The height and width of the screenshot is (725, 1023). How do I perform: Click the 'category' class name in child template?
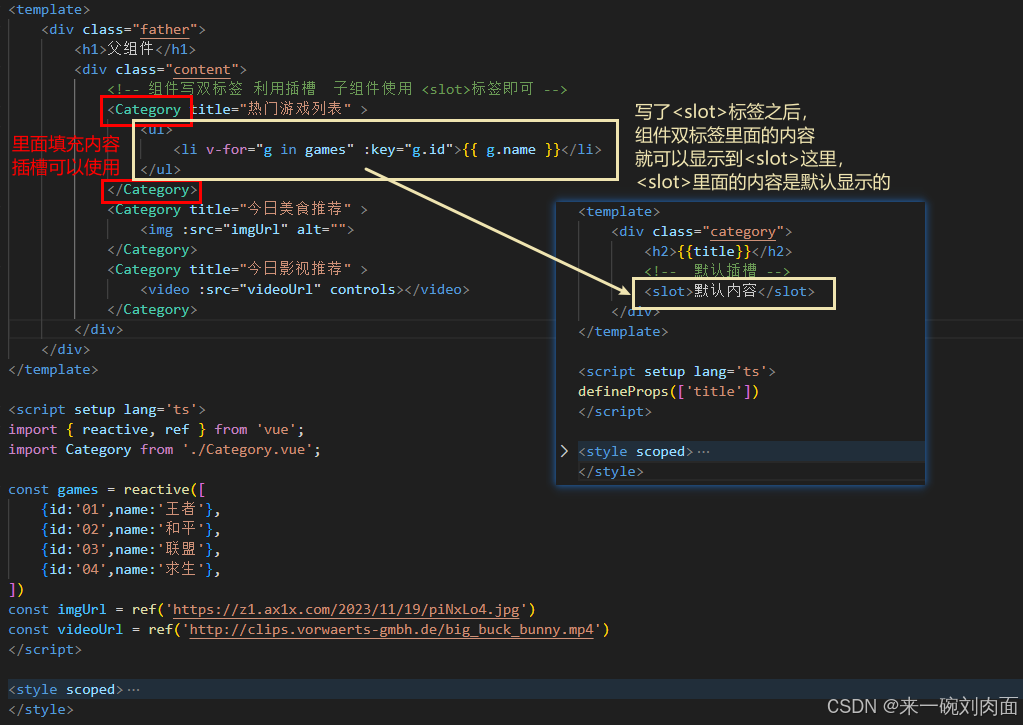point(742,232)
